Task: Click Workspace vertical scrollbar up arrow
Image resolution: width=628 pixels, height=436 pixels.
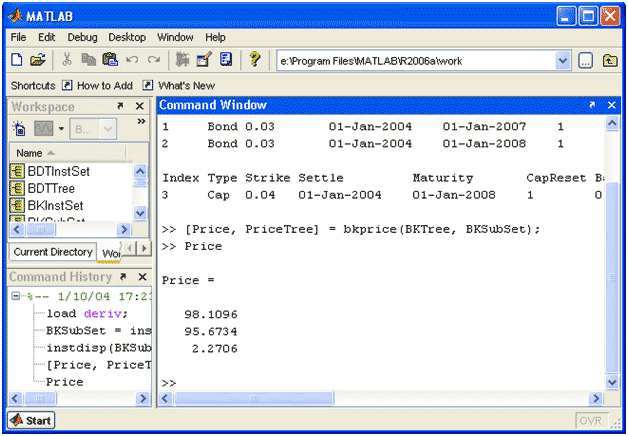Action: [x=140, y=171]
